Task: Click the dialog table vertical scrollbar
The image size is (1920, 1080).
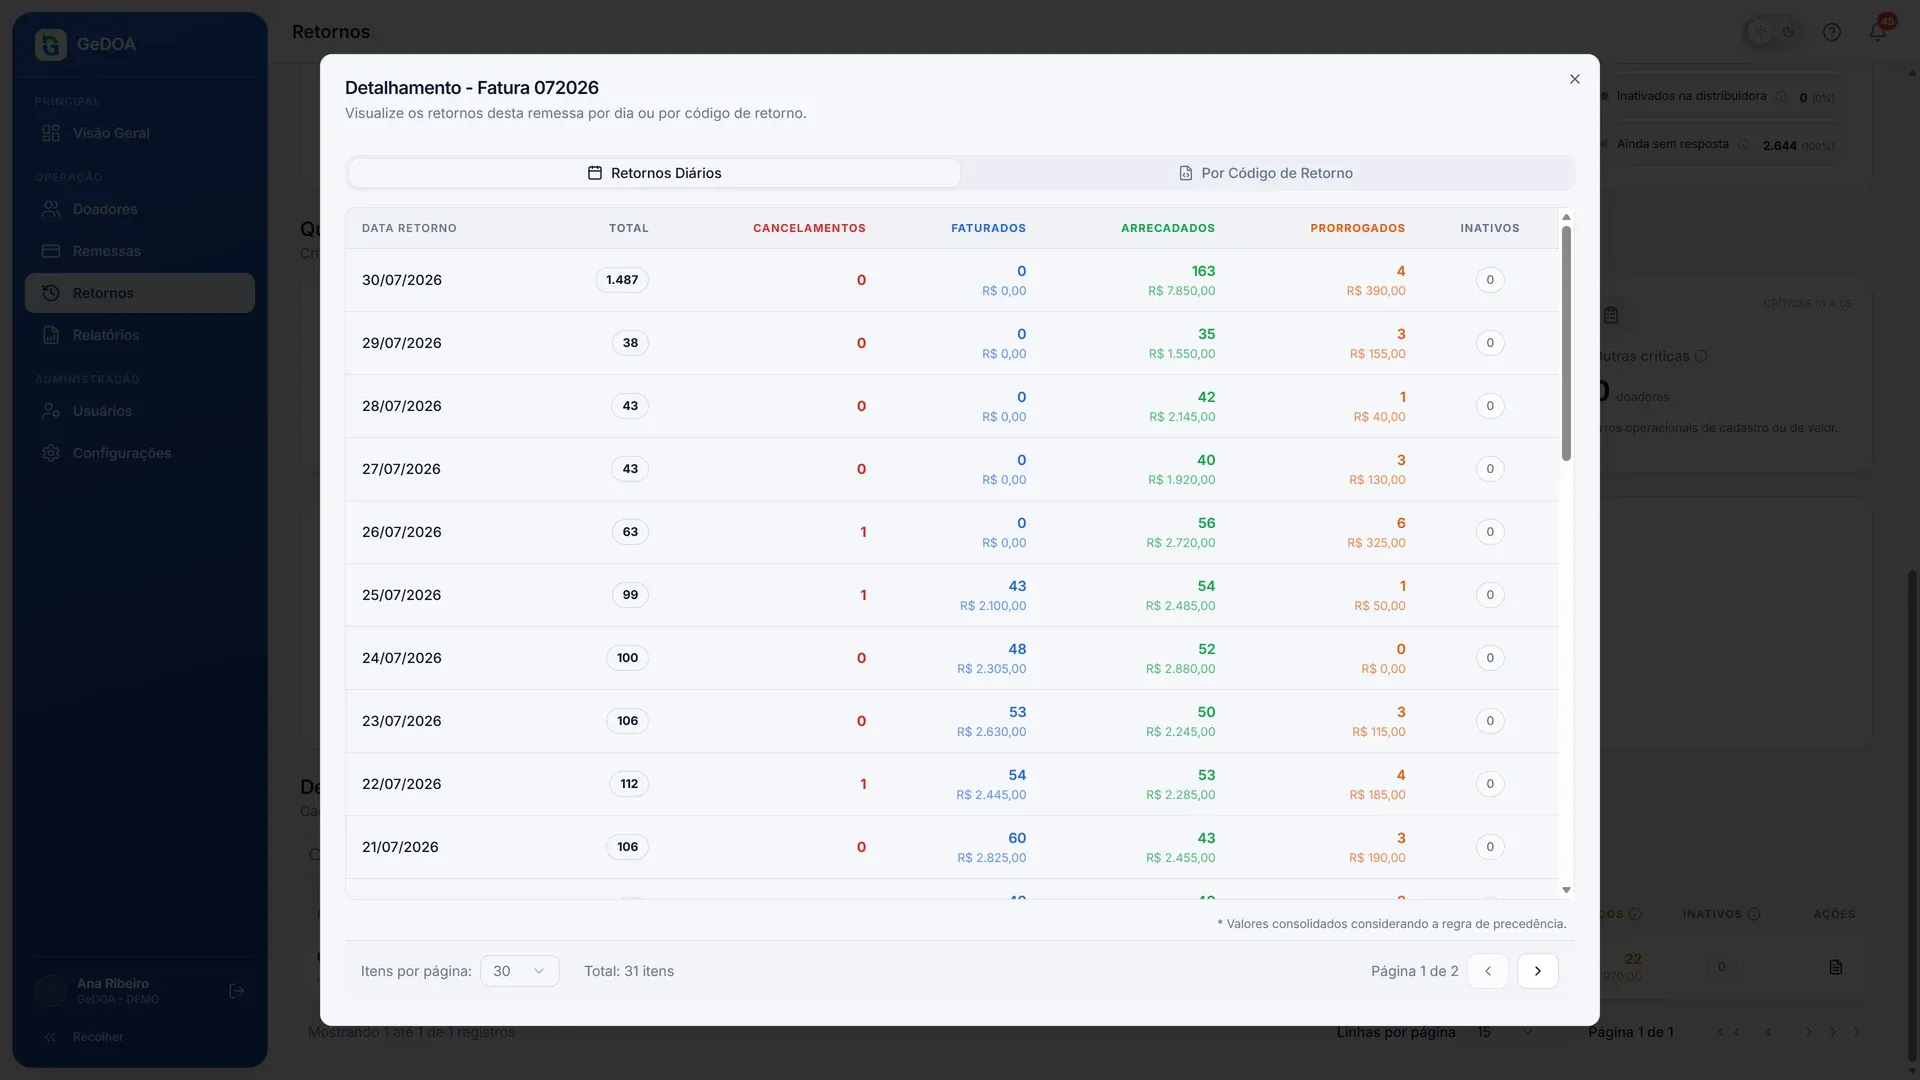Action: pos(1566,343)
